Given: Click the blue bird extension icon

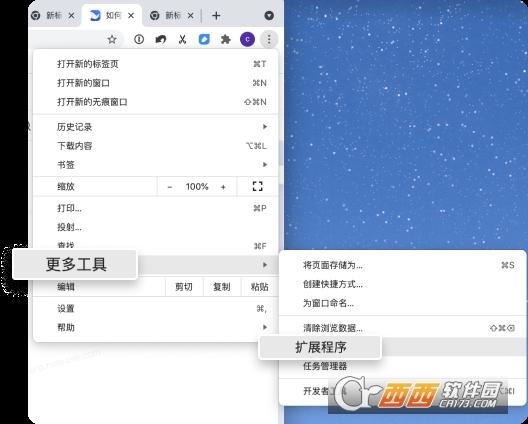Looking at the screenshot, I should [204, 40].
